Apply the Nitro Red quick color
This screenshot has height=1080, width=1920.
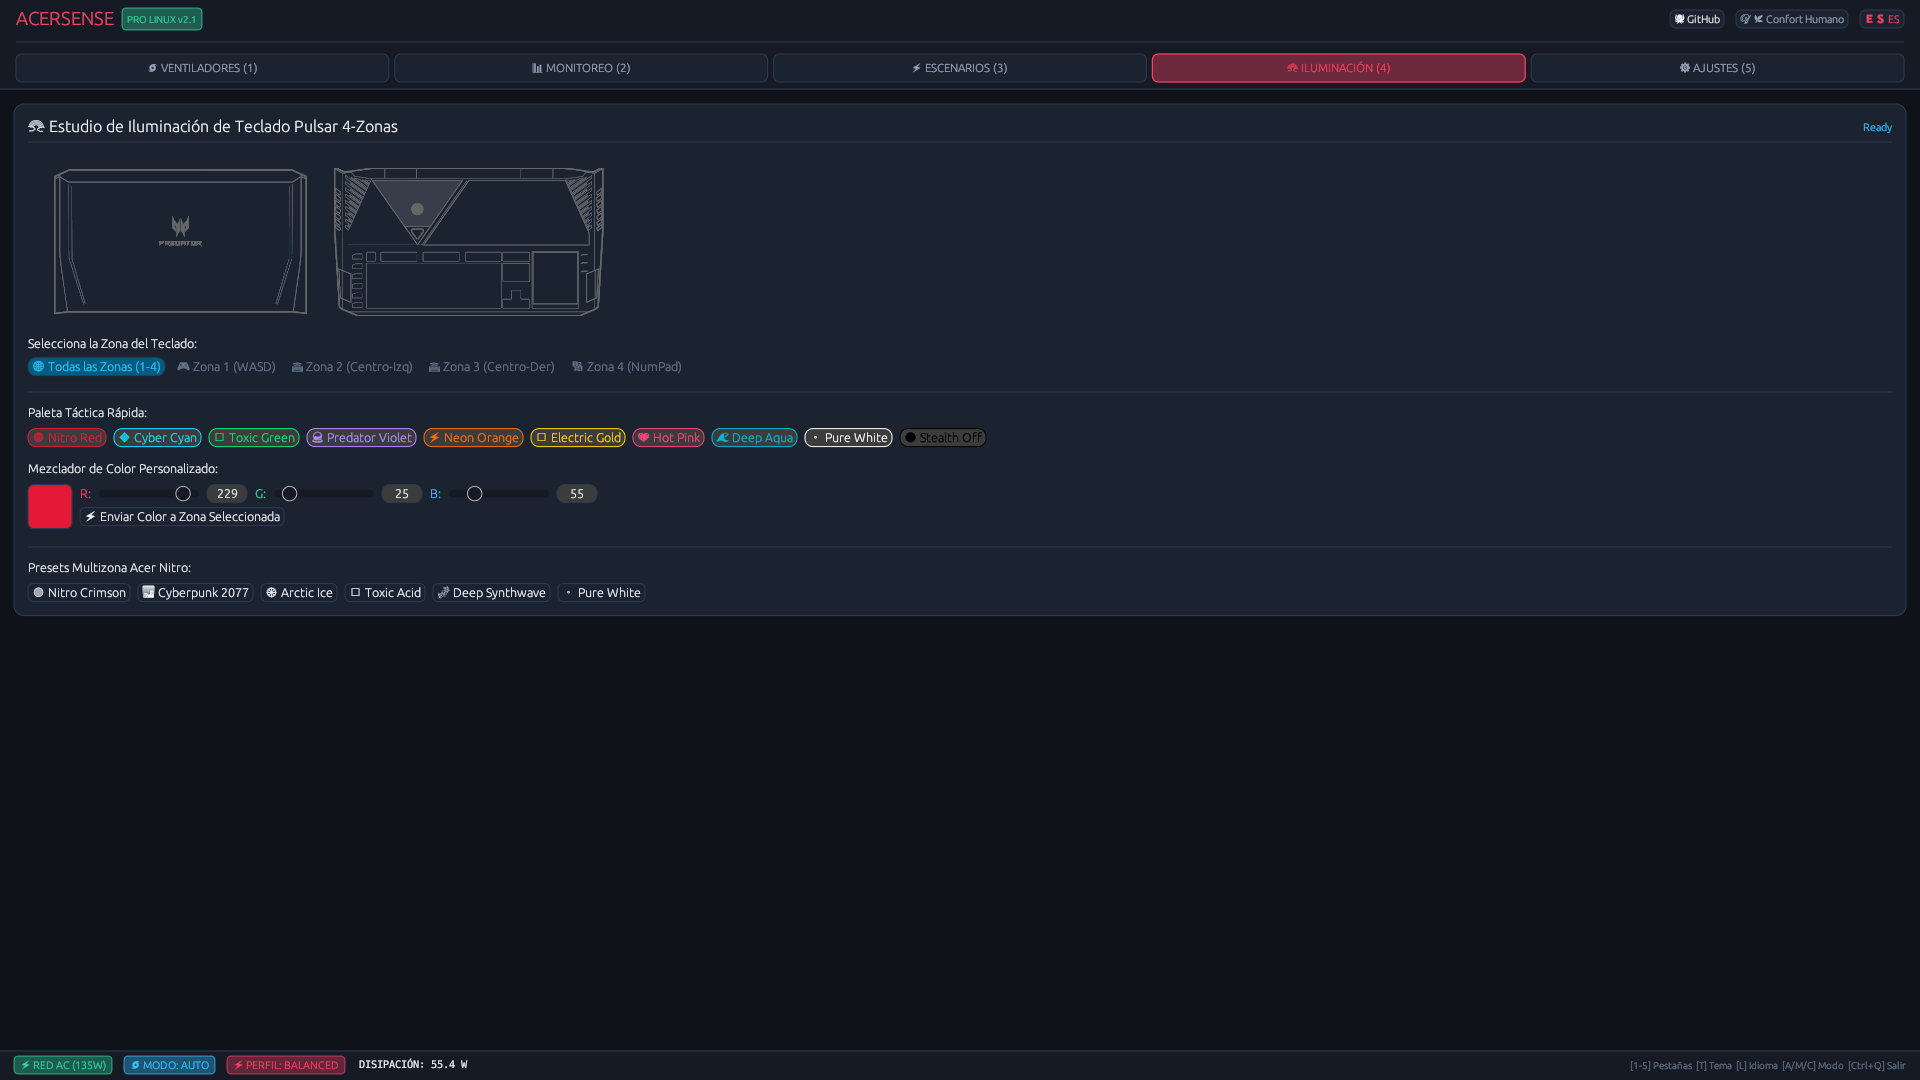click(x=67, y=438)
